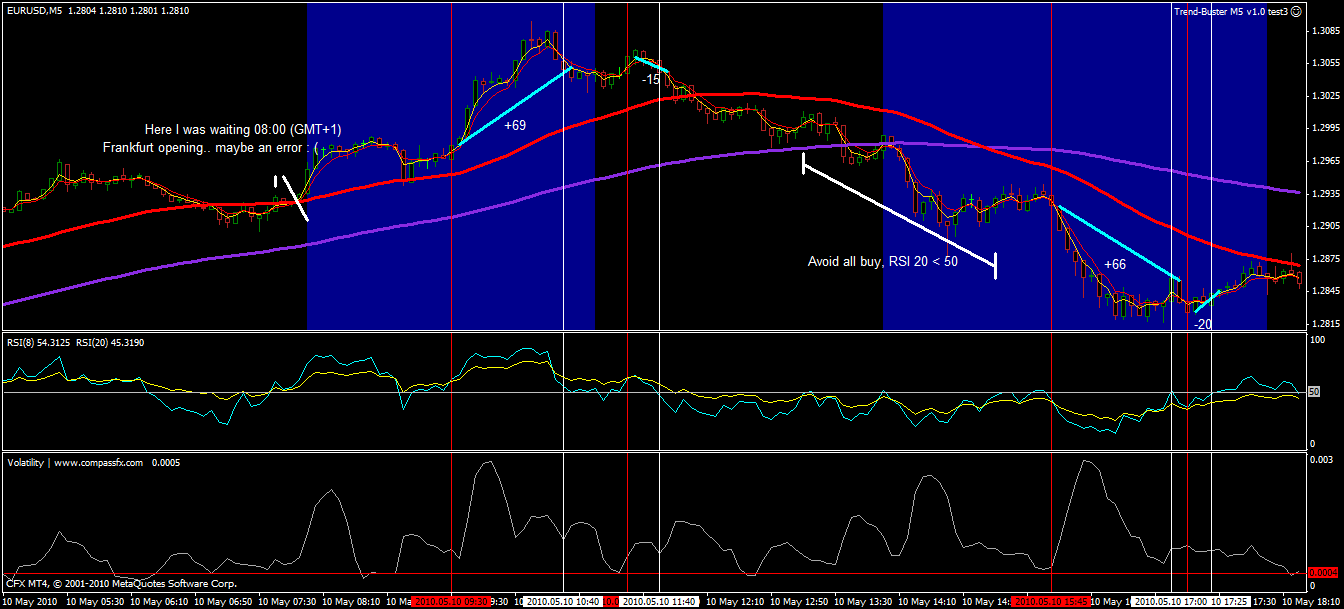Click the red 2010.05.10 15:45 time marker
This screenshot has width=1344, height=609.
1051,602
